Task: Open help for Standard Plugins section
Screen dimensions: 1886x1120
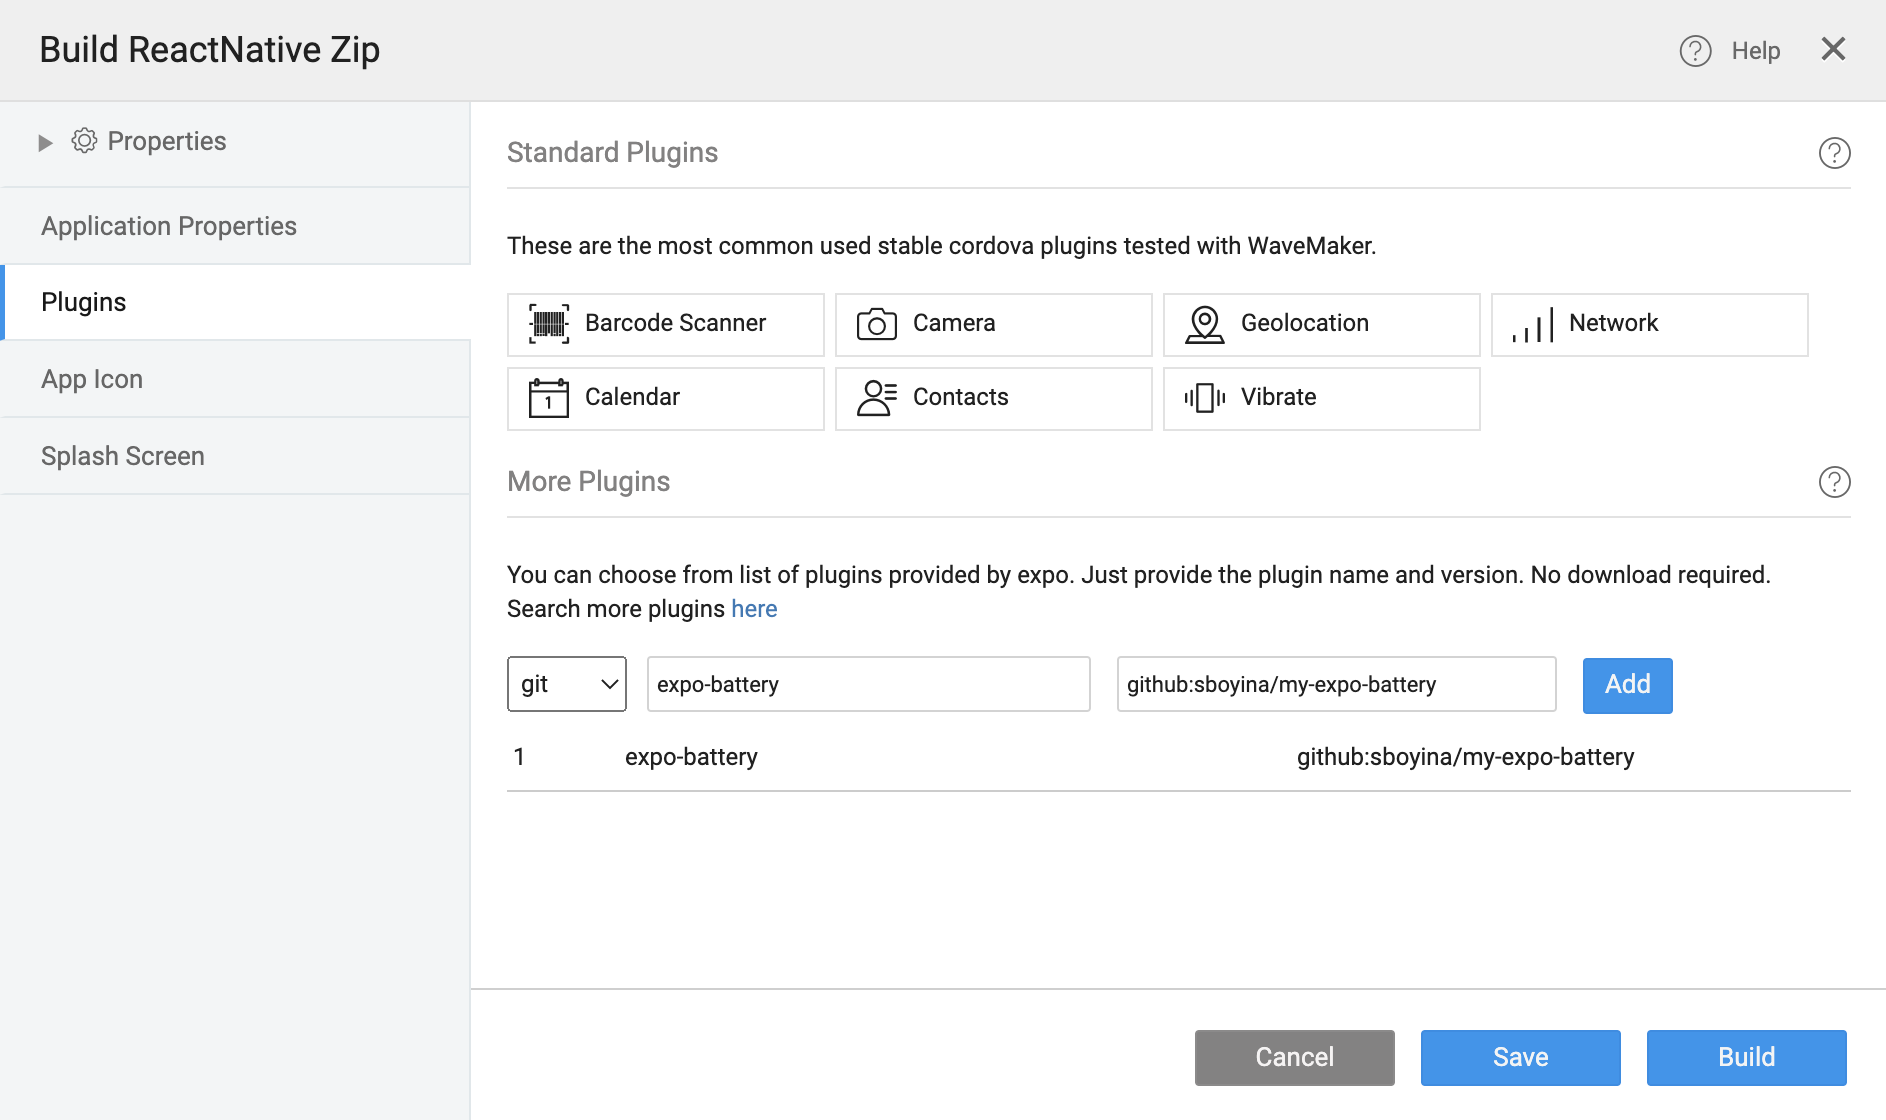Action: click(1834, 153)
